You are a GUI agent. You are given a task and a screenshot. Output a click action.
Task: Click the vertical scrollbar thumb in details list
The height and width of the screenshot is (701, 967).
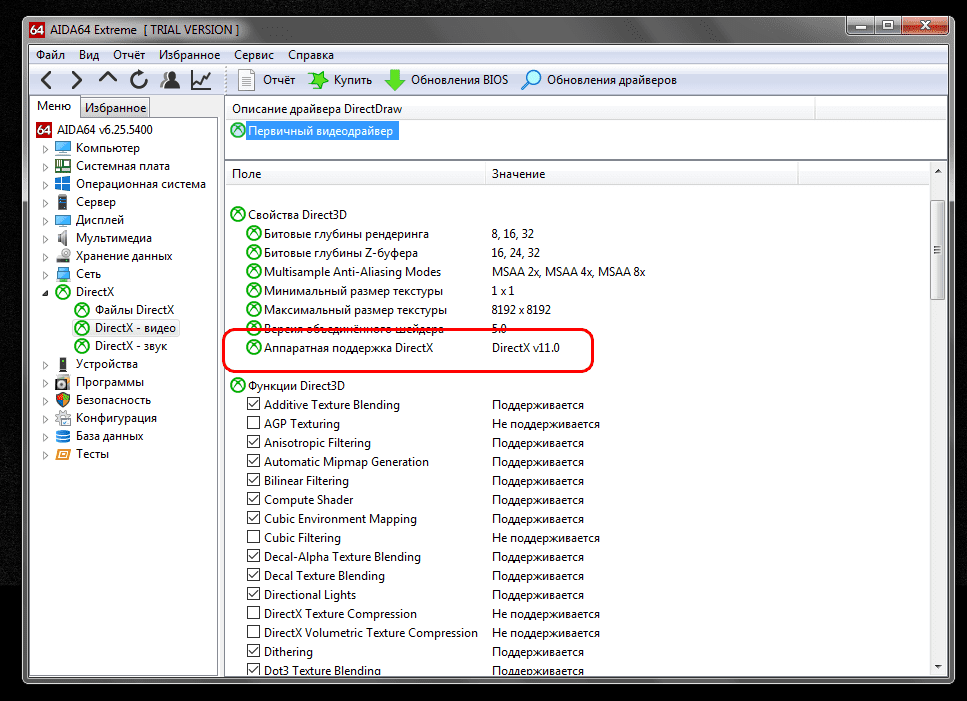937,250
